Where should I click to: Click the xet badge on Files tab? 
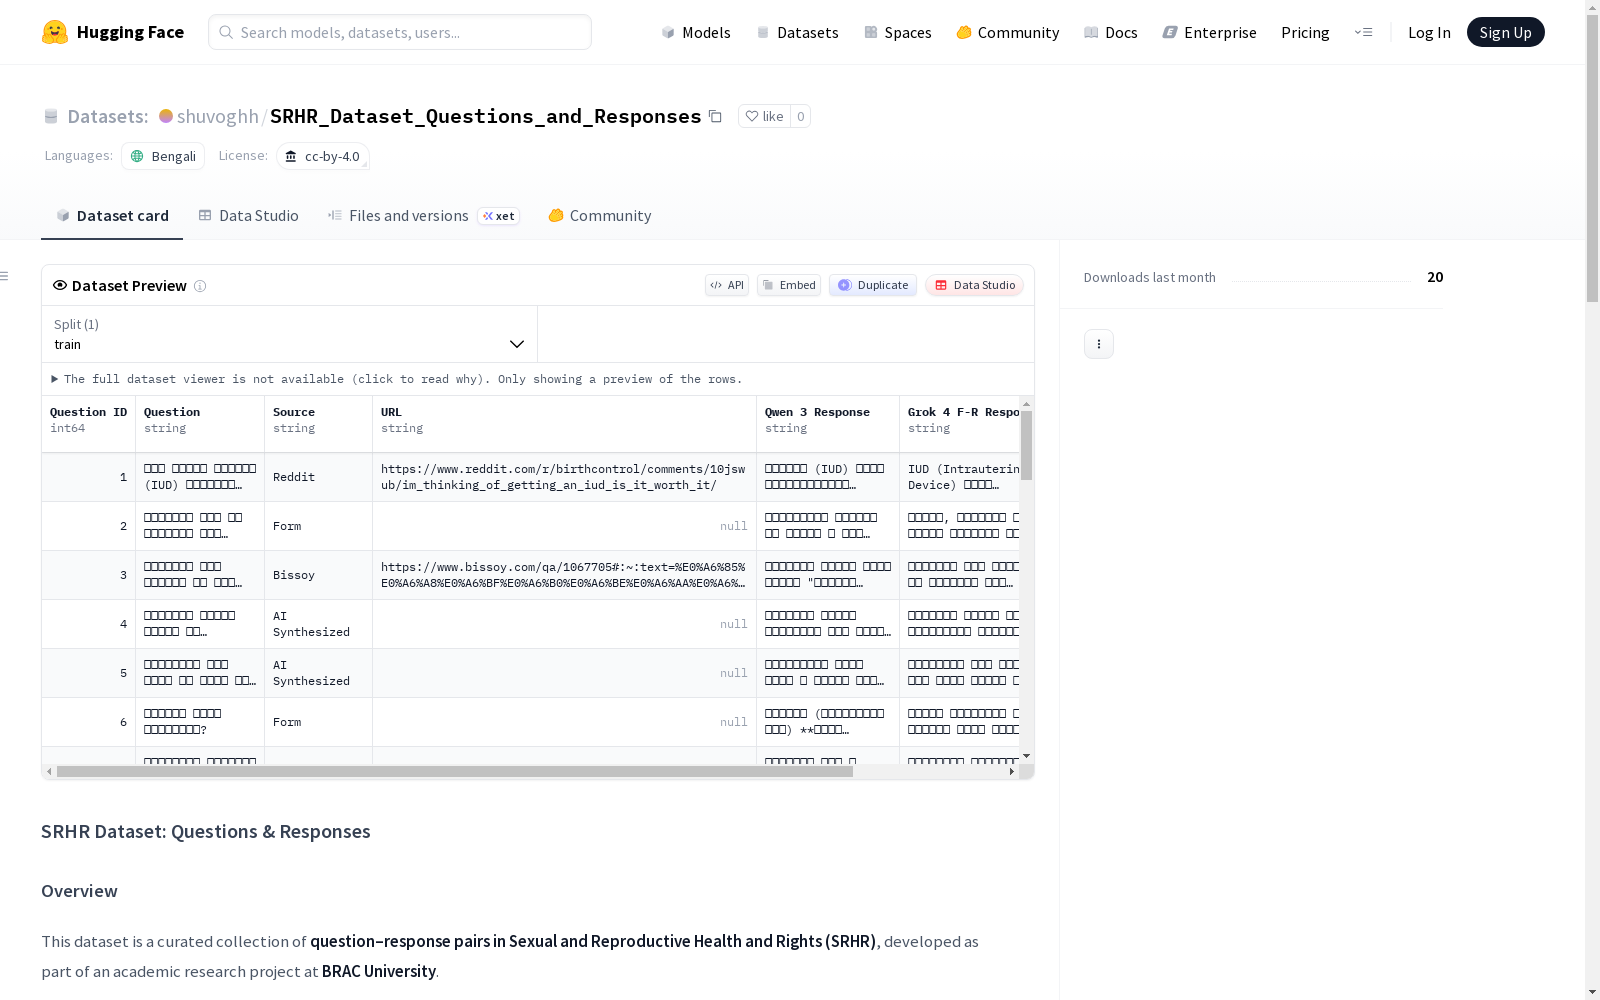point(498,216)
